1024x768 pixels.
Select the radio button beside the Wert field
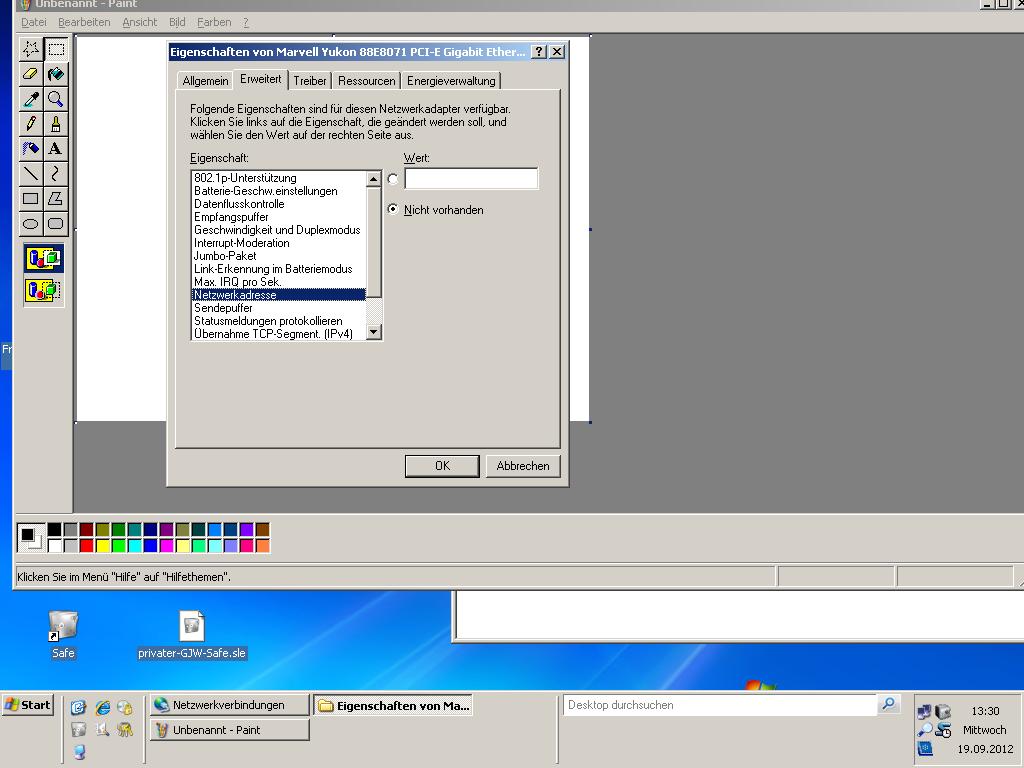tap(393, 179)
